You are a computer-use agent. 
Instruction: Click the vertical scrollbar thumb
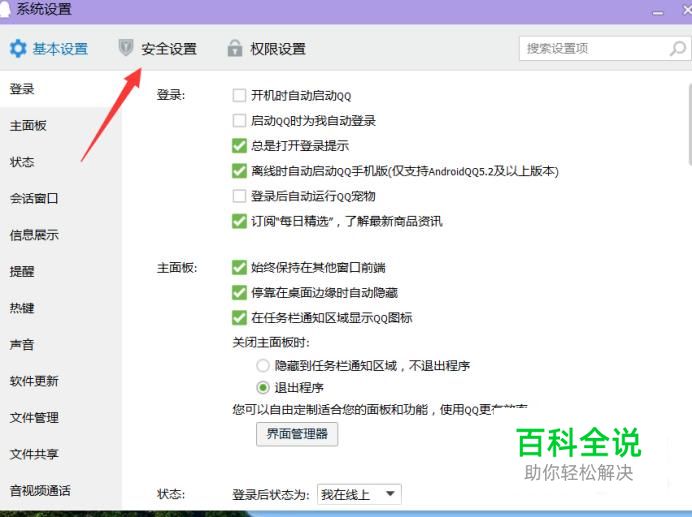click(x=689, y=125)
